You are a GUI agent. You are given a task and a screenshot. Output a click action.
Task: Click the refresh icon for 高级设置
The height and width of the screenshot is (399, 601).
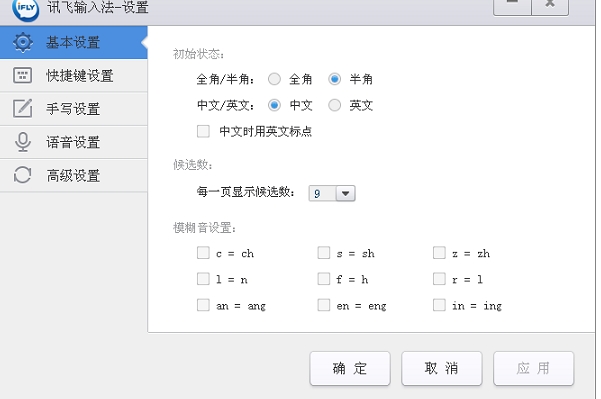(x=23, y=175)
